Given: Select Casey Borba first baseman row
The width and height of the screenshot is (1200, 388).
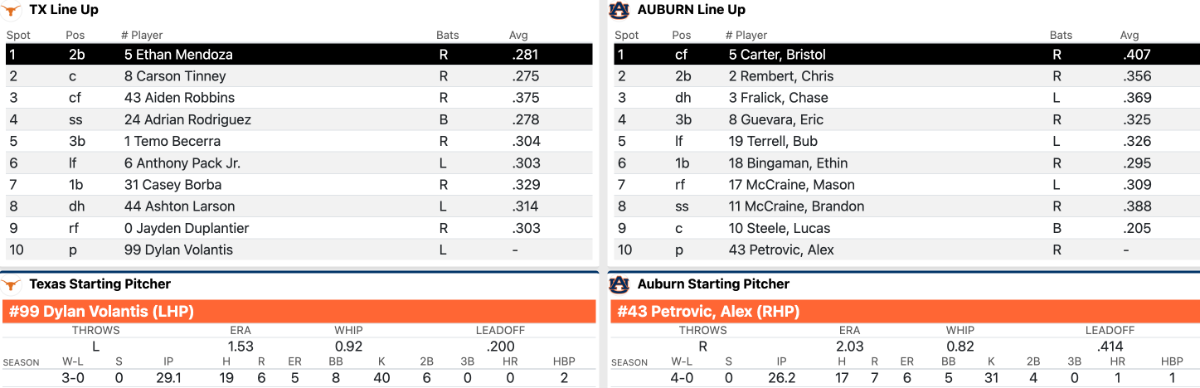Looking at the screenshot, I should (x=299, y=185).
